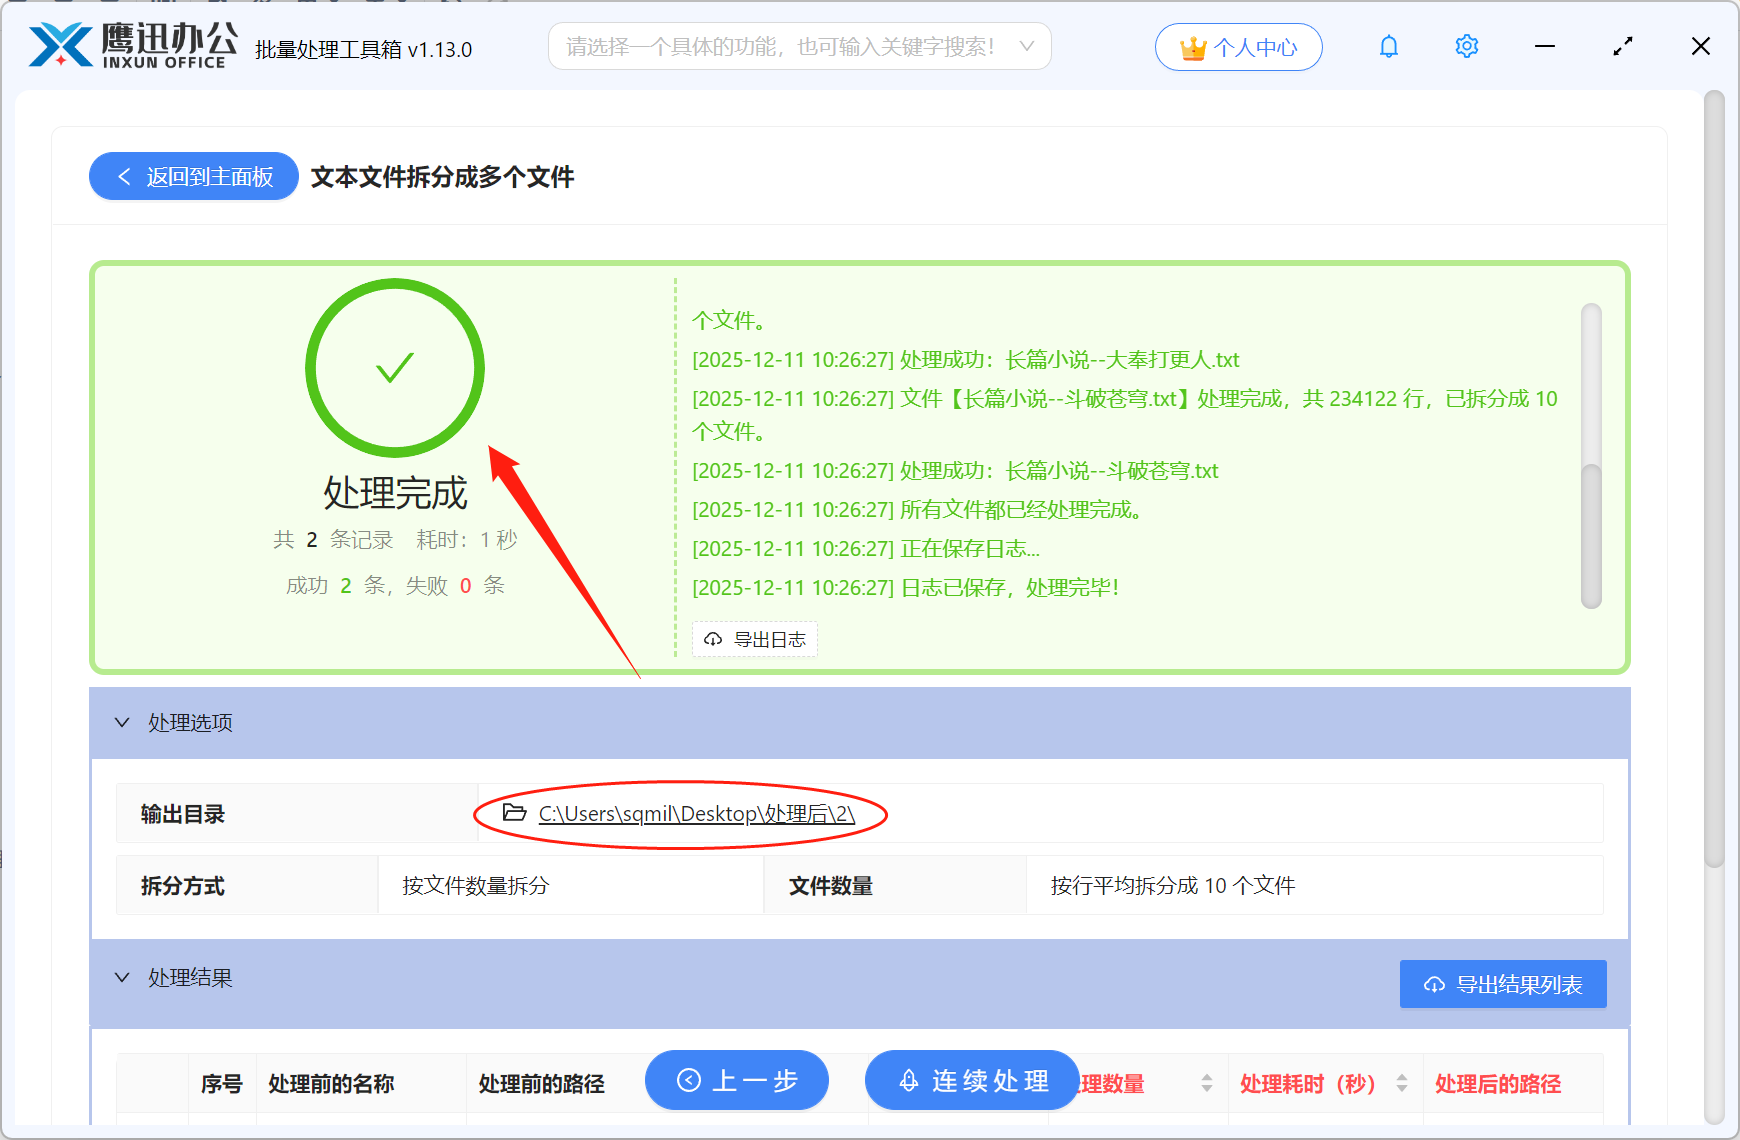Click the 连续处理 button
This screenshot has height=1140, width=1740.
(x=971, y=1080)
